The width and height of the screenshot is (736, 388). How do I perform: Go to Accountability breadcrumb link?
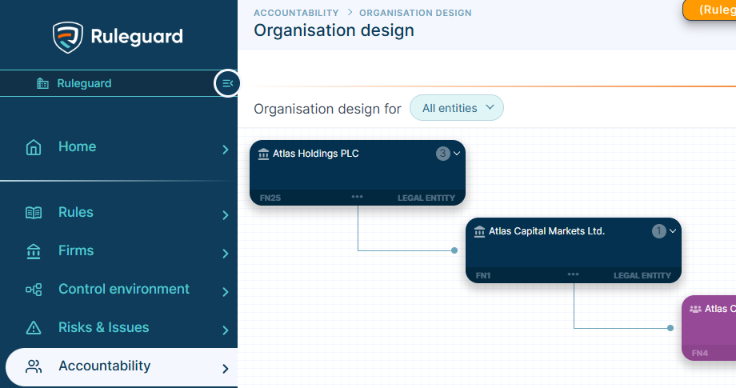click(x=296, y=13)
